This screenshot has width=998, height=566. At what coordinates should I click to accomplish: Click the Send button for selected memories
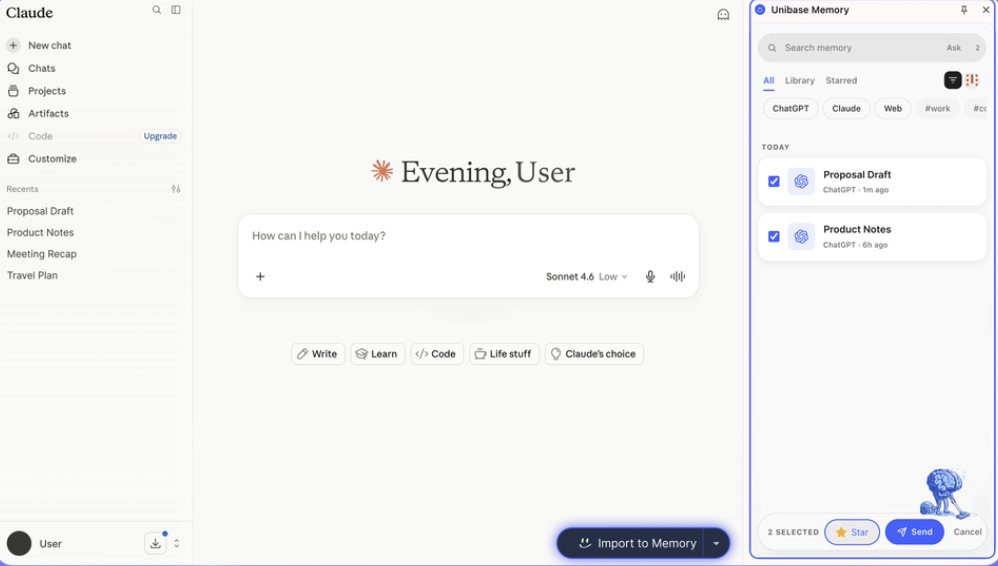914,532
